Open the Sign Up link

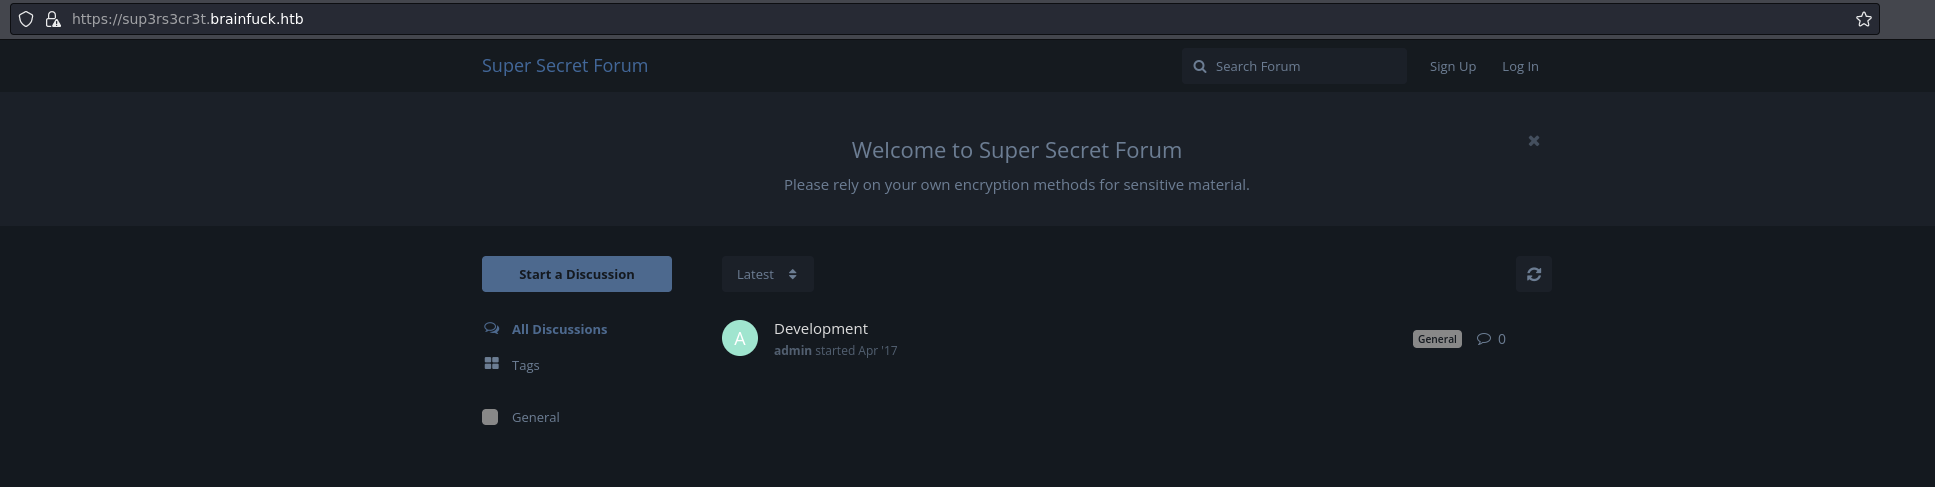point(1452,66)
